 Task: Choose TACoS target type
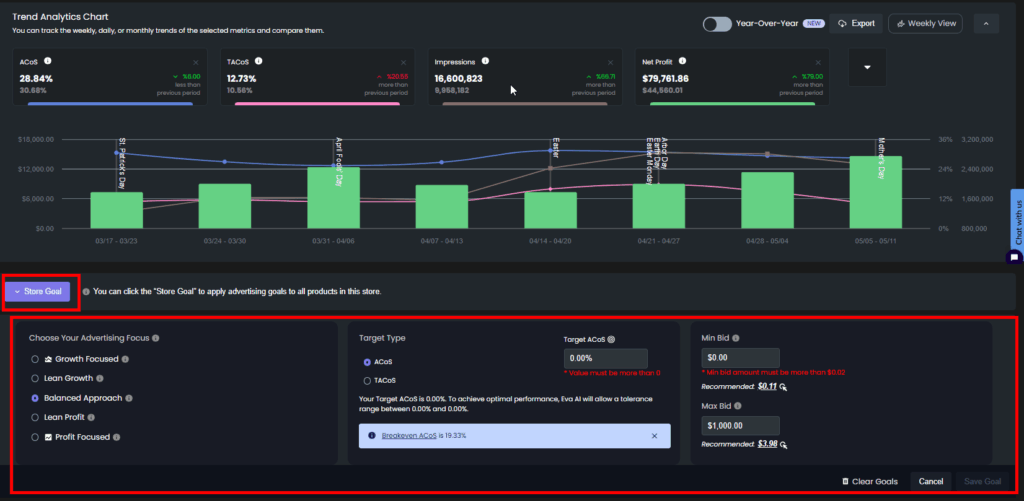(368, 380)
